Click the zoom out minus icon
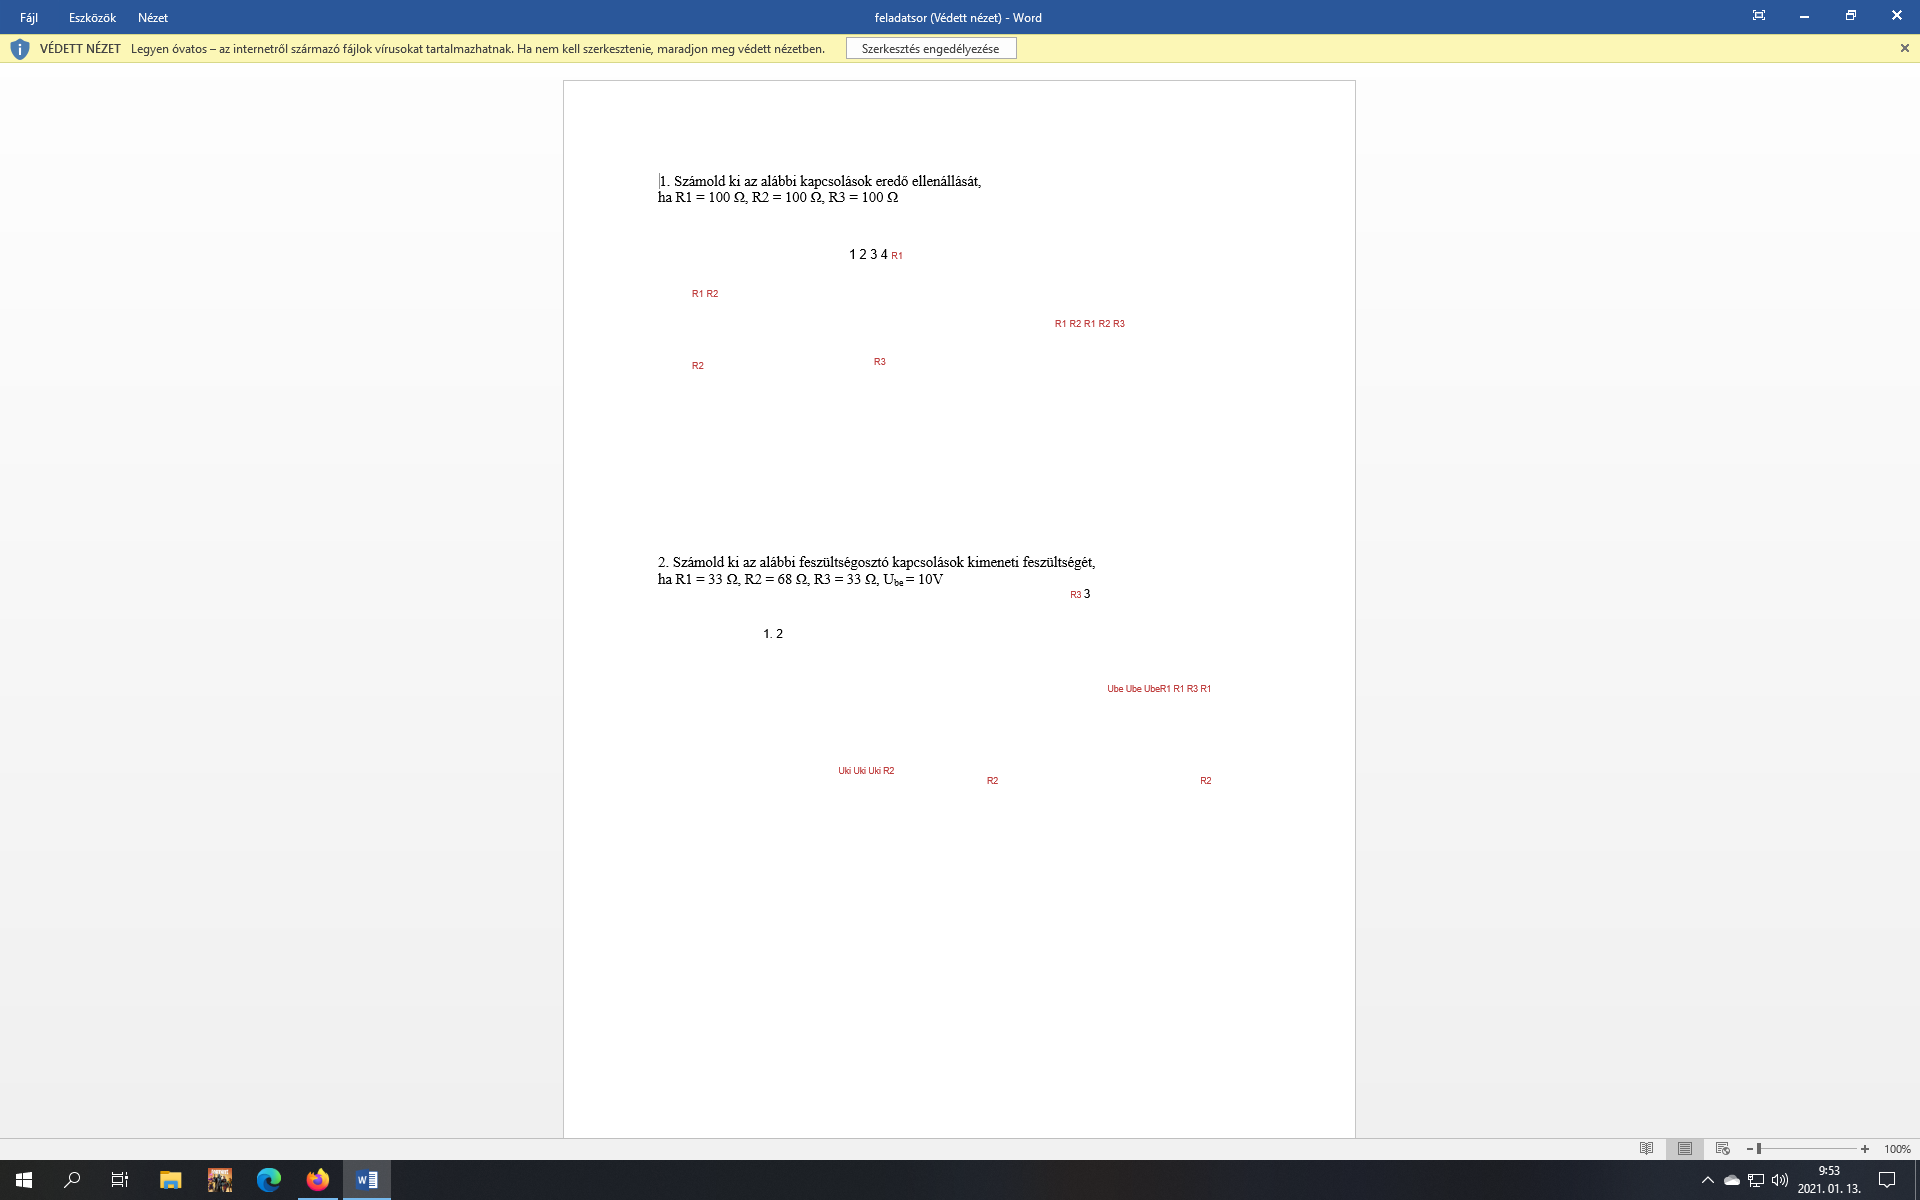1920x1200 pixels. pyautogui.click(x=1750, y=1149)
